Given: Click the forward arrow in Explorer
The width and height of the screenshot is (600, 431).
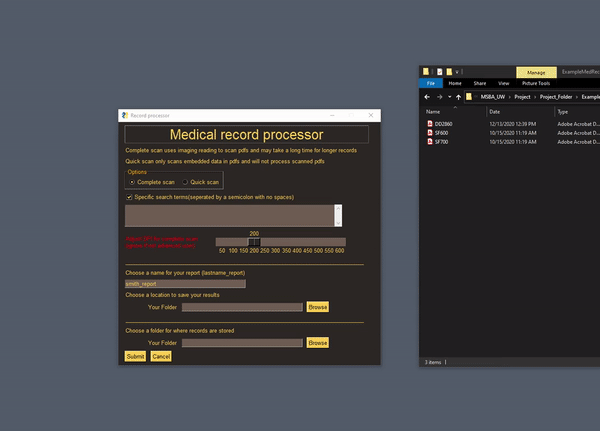Looking at the screenshot, I should [438, 97].
